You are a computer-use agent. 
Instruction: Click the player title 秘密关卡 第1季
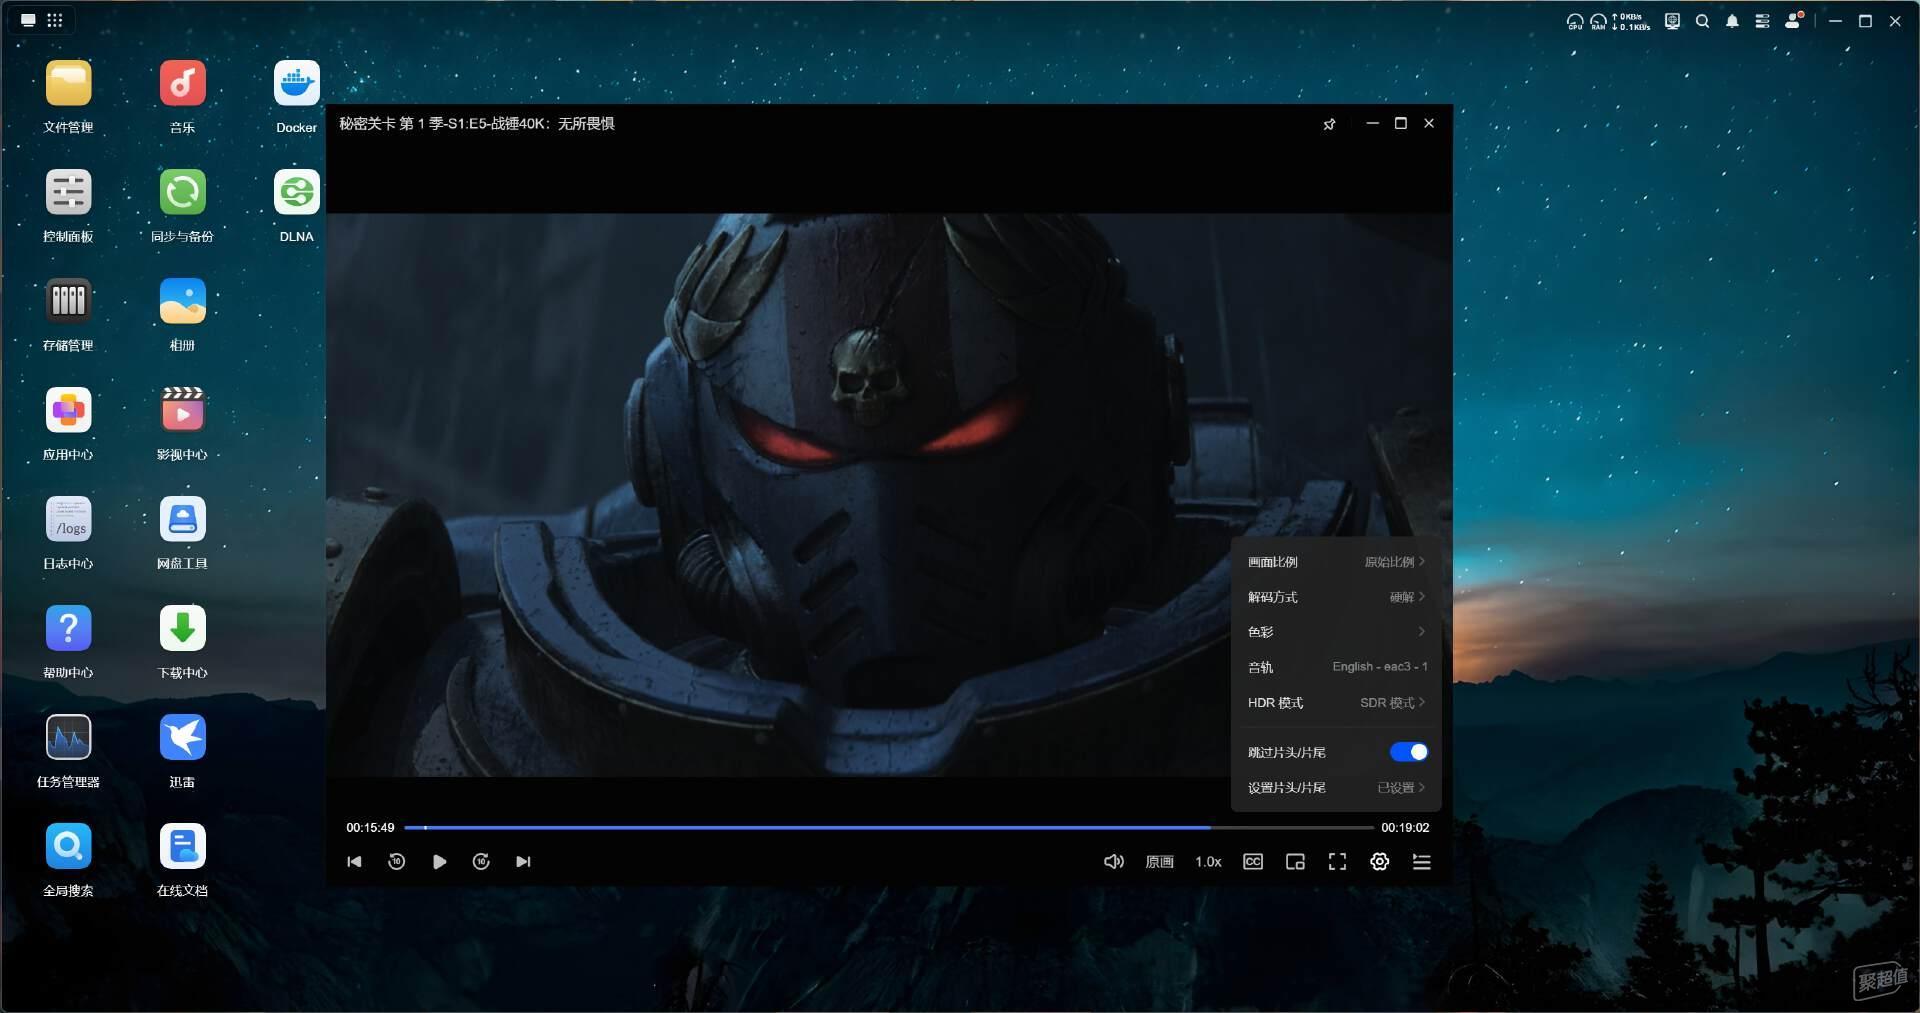tap(476, 124)
